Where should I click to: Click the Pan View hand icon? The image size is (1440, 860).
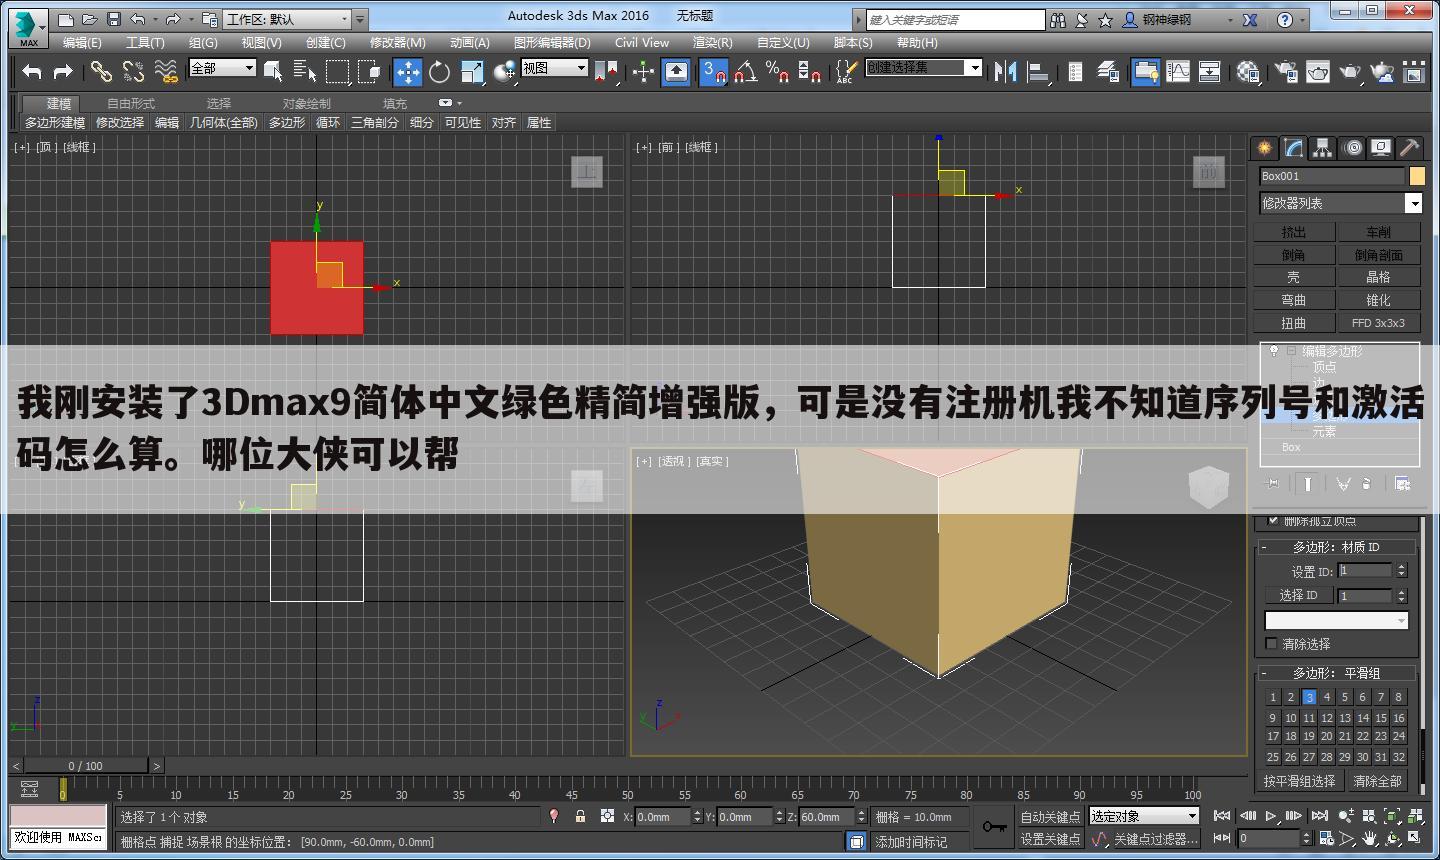1369,838
